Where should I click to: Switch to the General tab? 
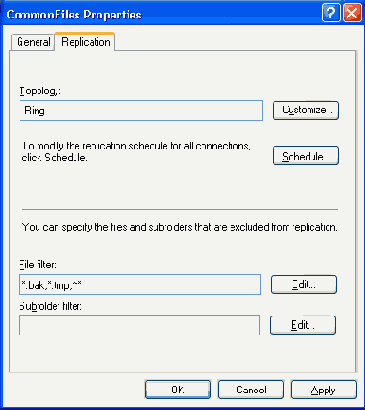33,42
